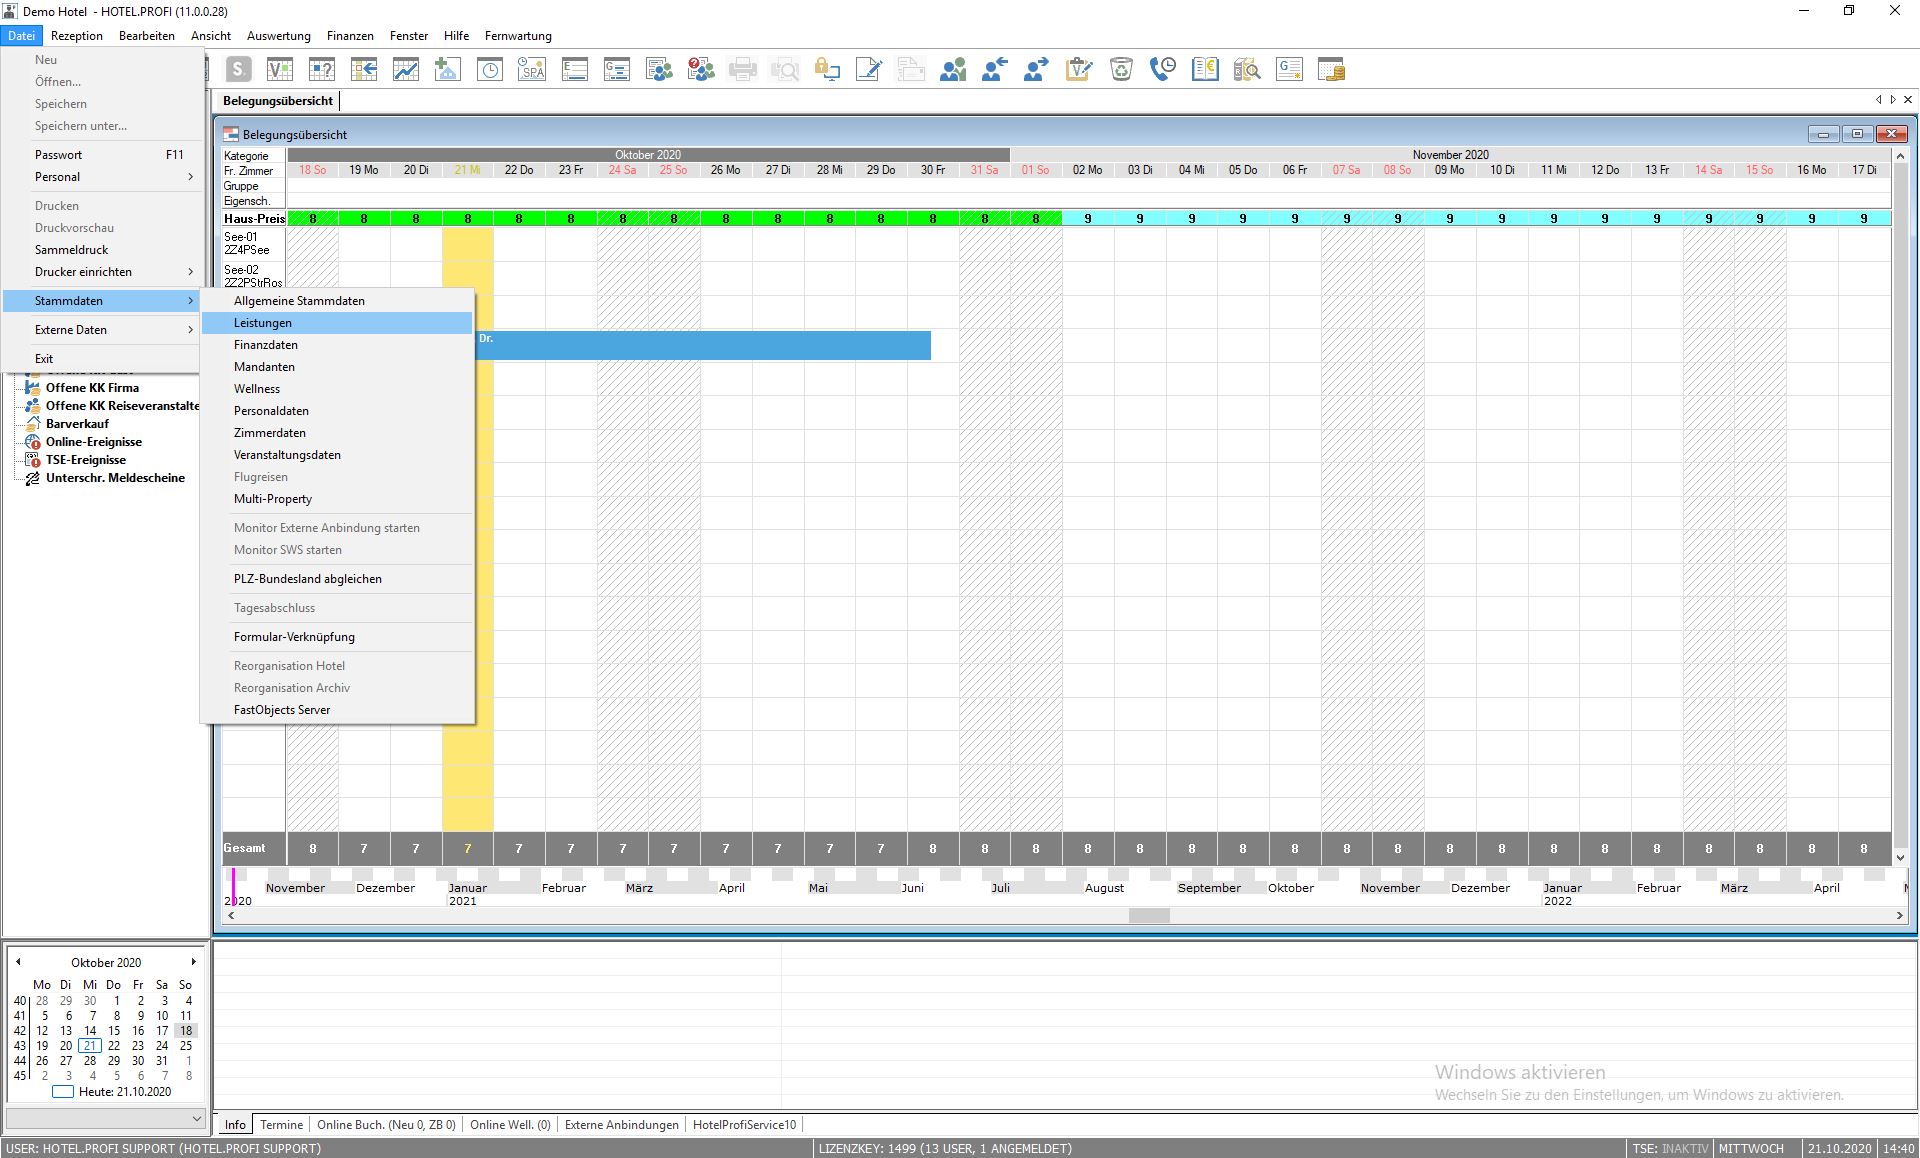The image size is (1920, 1158).
Task: Switch to the Termine tab
Action: (281, 1125)
